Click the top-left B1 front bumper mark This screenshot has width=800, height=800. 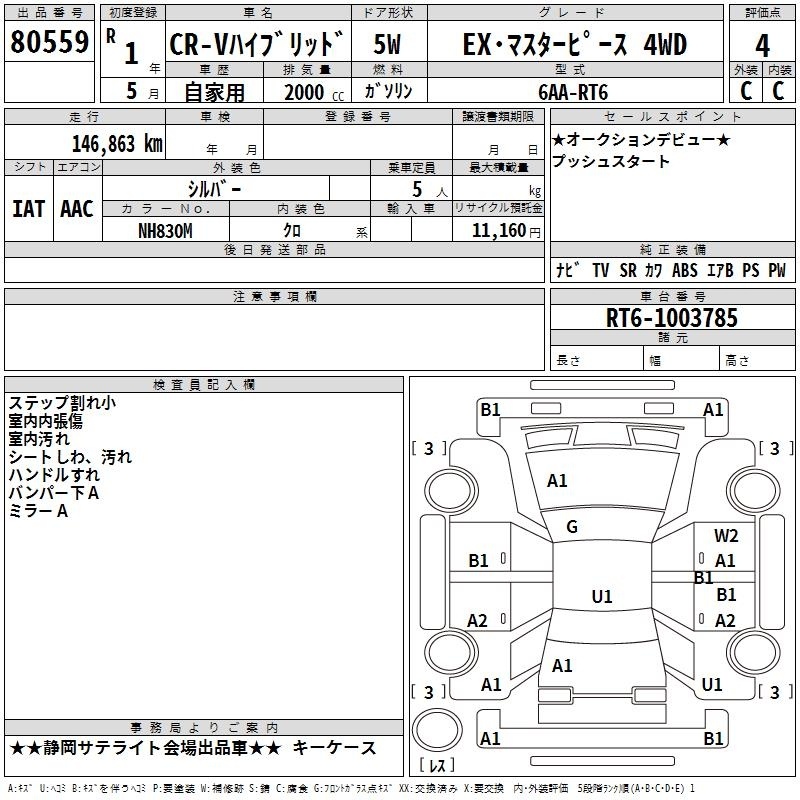pyautogui.click(x=490, y=409)
